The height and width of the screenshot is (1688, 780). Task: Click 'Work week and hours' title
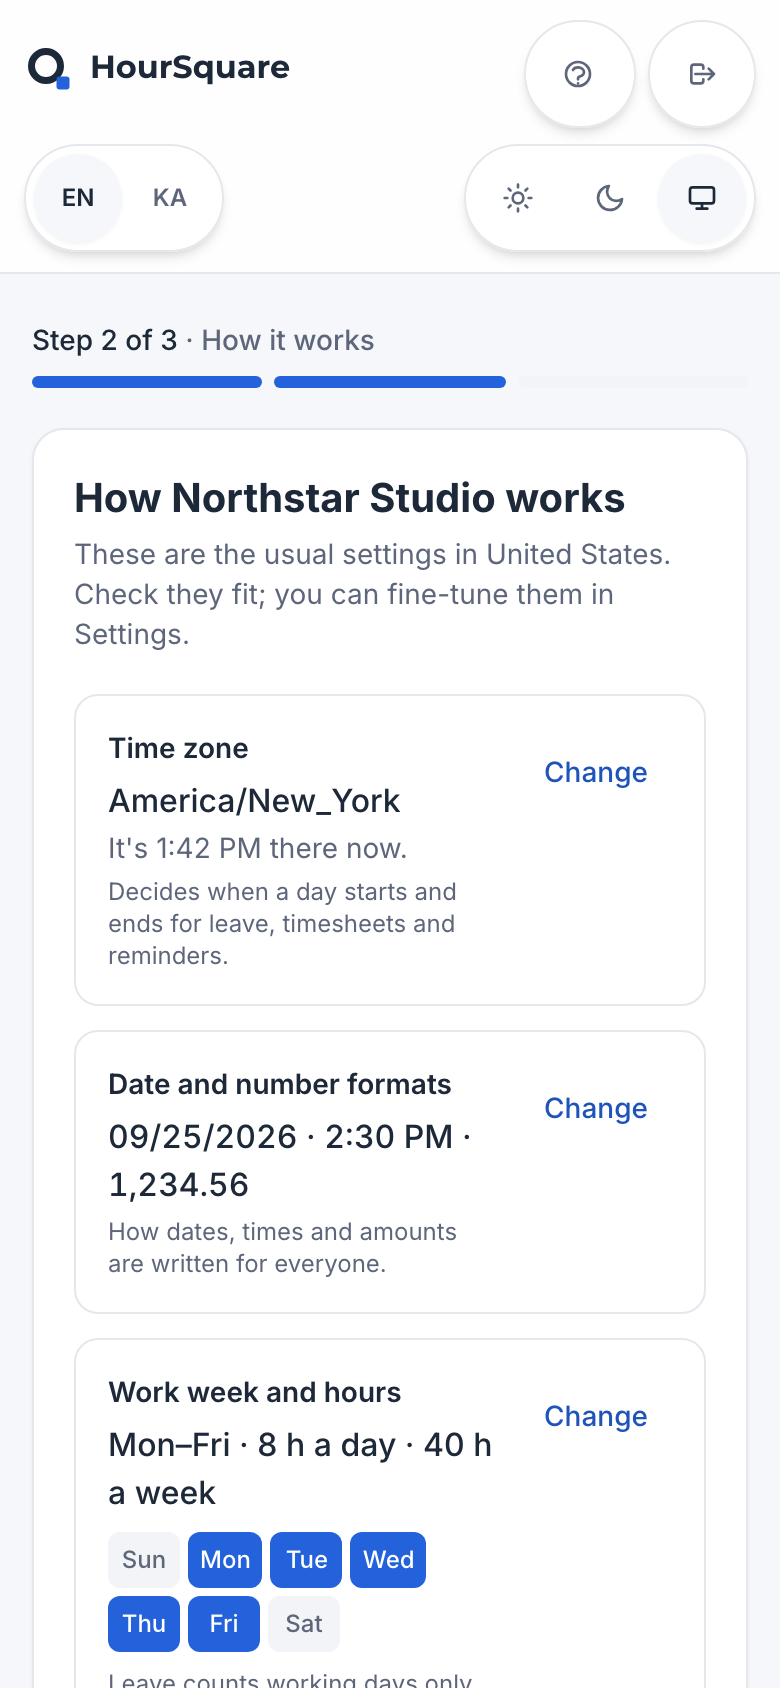tap(255, 1392)
